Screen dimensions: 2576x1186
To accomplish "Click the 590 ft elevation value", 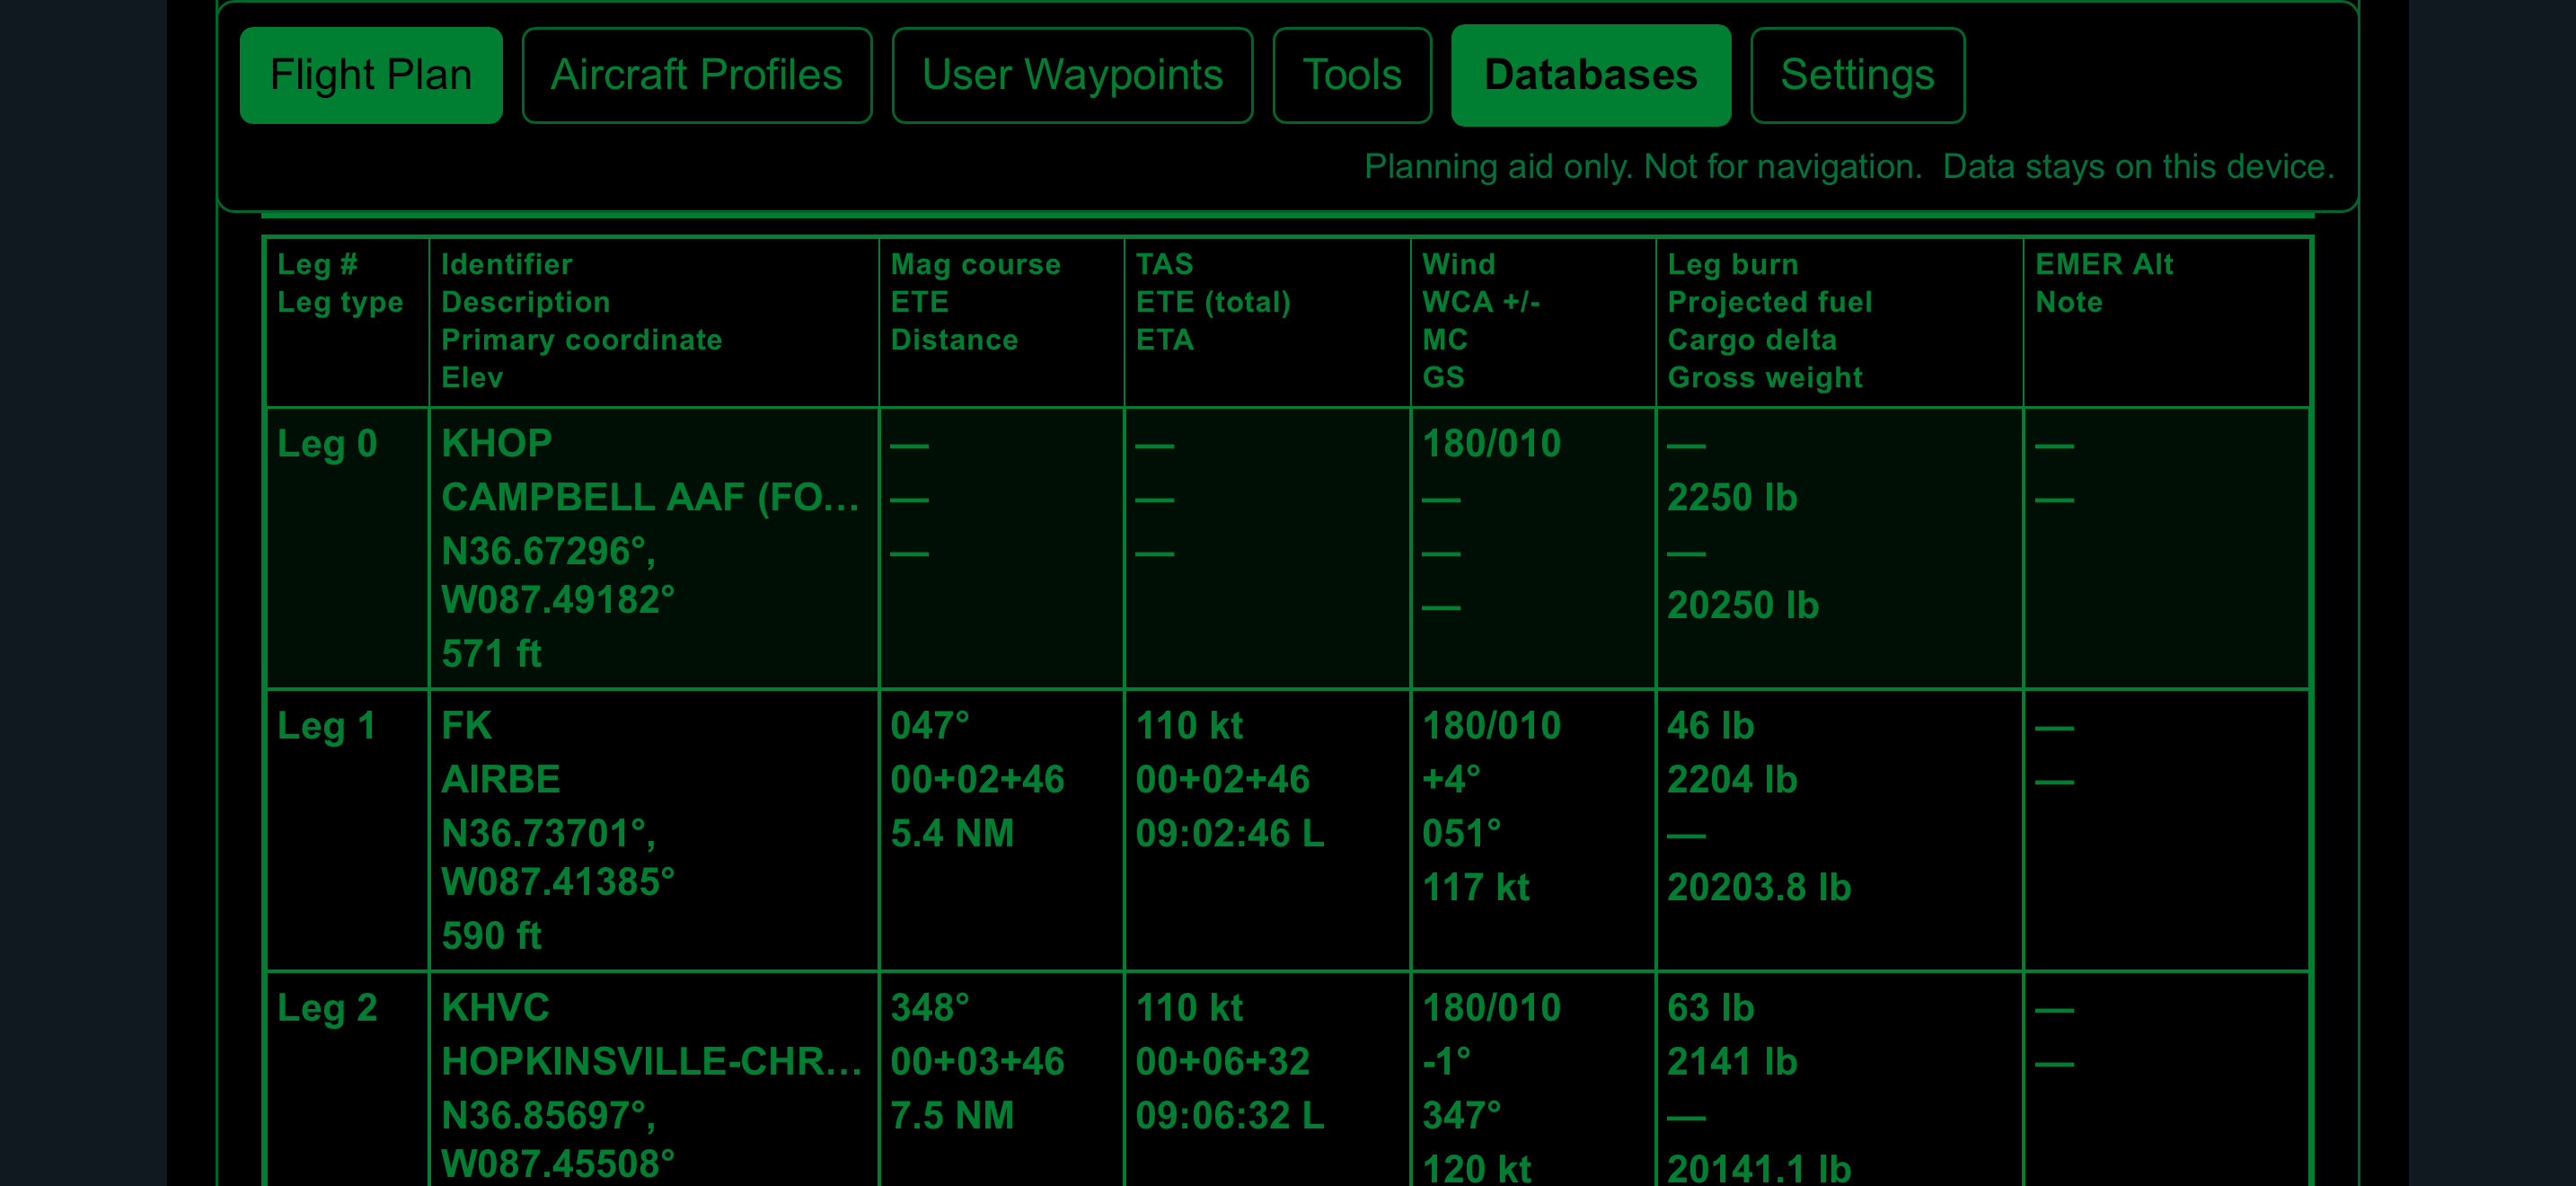I will (x=491, y=935).
